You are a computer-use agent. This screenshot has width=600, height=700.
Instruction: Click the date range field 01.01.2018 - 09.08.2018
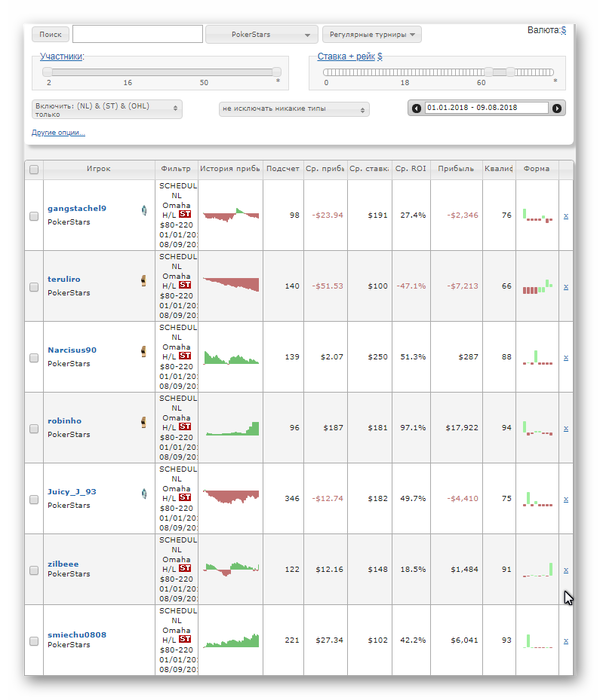coord(487,108)
